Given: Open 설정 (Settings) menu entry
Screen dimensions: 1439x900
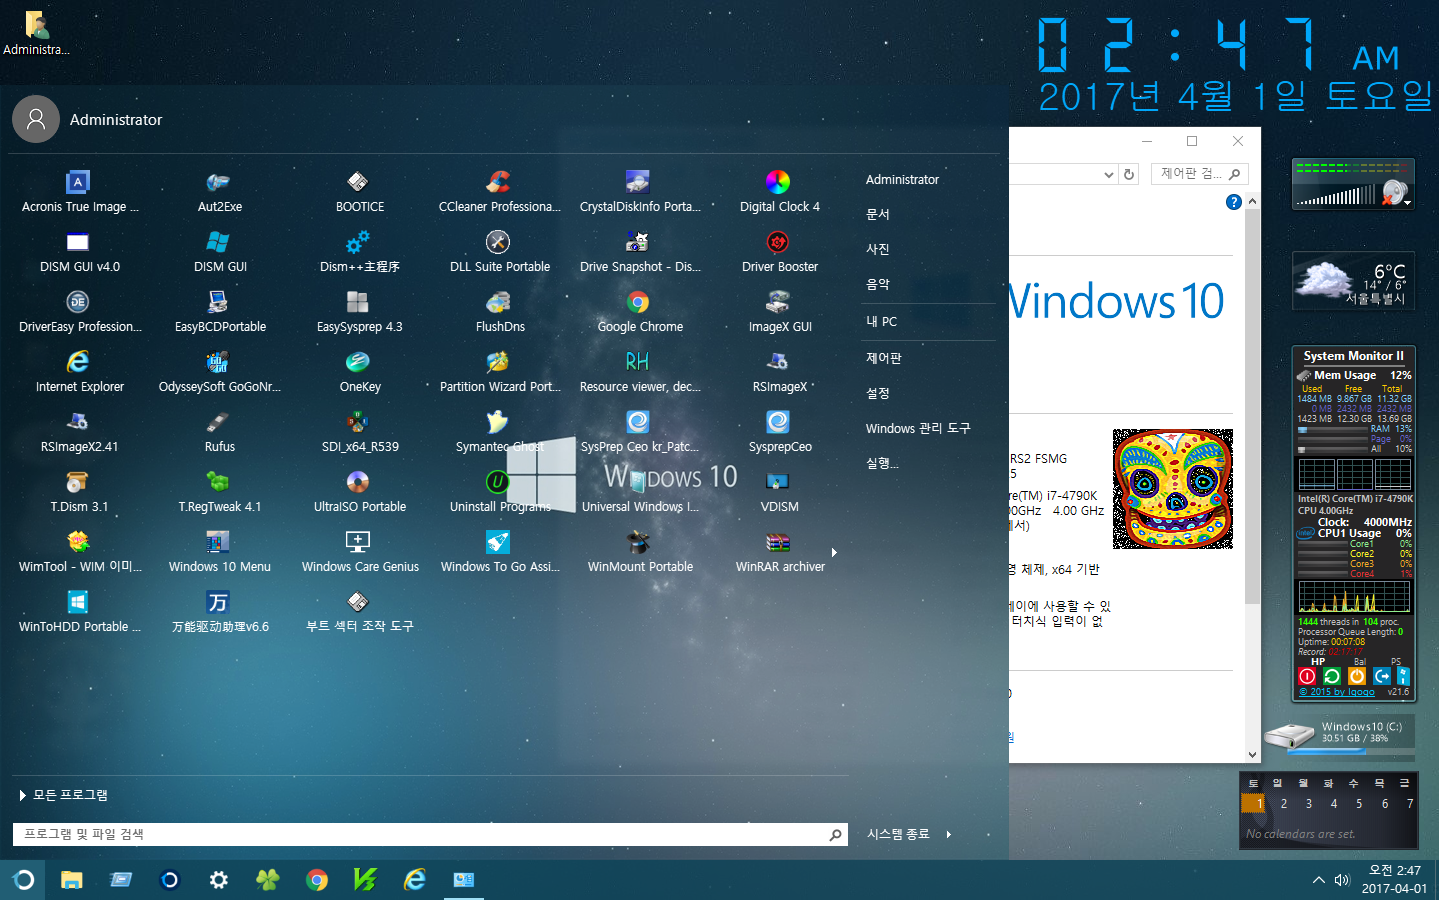Looking at the screenshot, I should pos(878,393).
